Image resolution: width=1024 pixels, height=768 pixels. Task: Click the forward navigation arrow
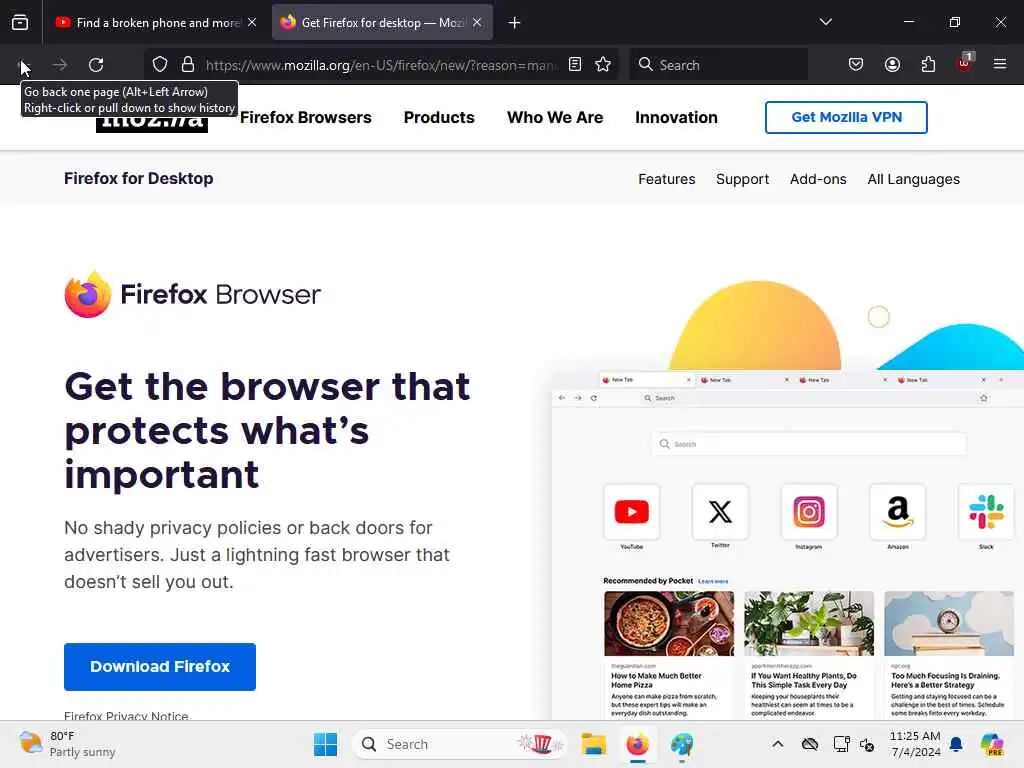point(60,65)
